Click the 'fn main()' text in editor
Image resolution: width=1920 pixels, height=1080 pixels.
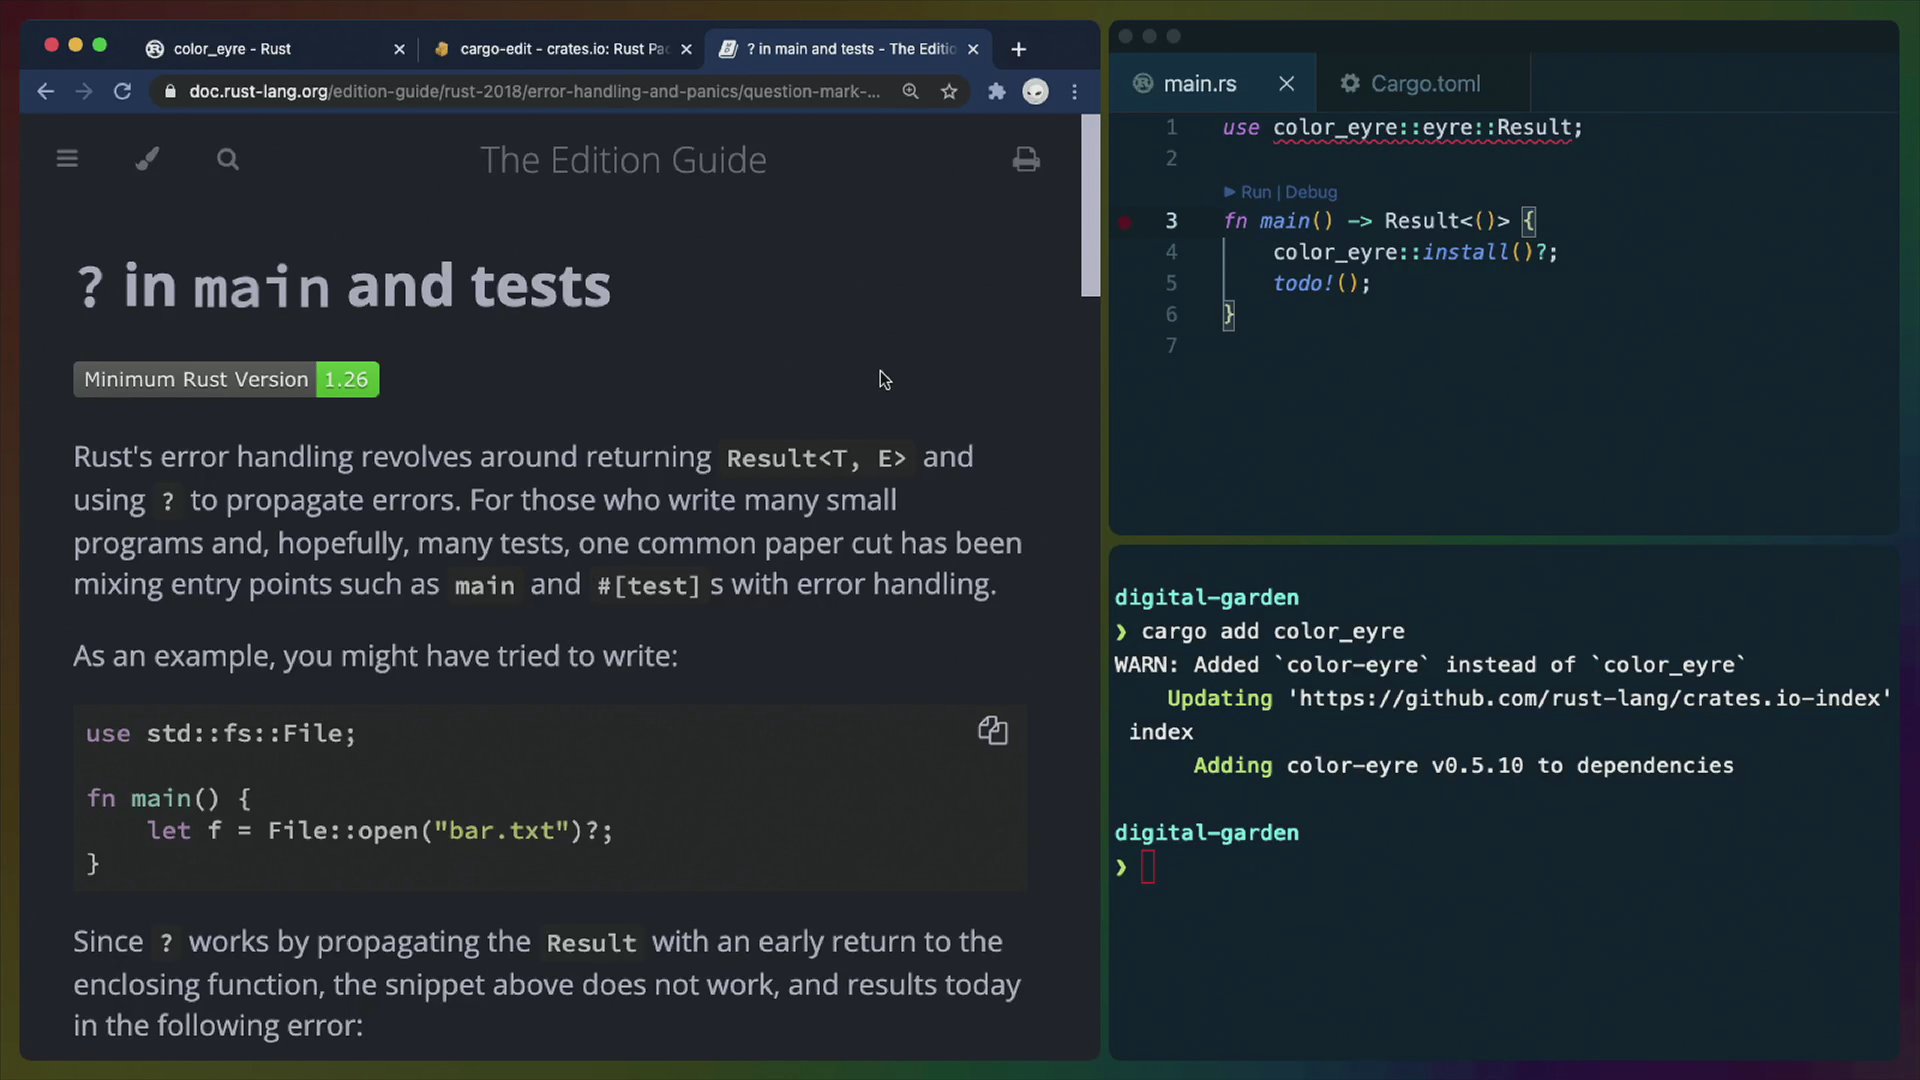coord(1278,221)
